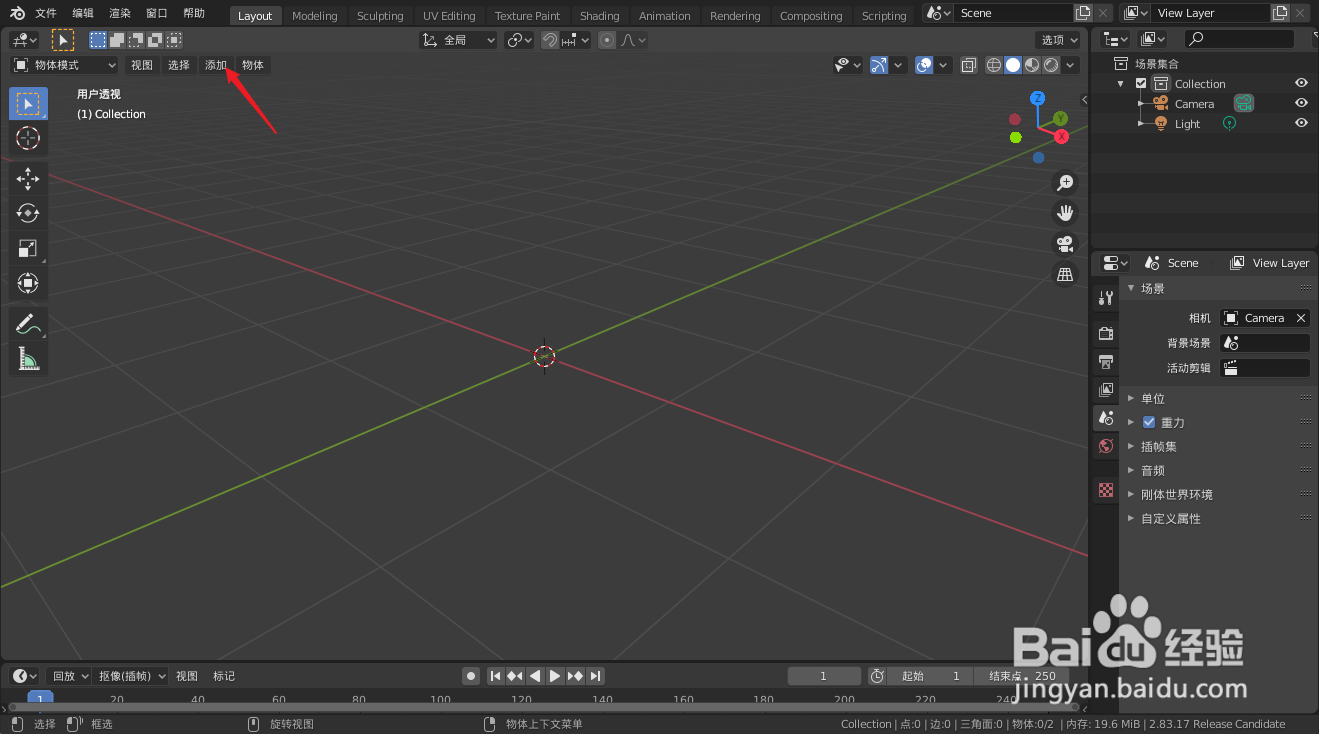
Task: Select the Rotate tool
Action: pos(28,213)
